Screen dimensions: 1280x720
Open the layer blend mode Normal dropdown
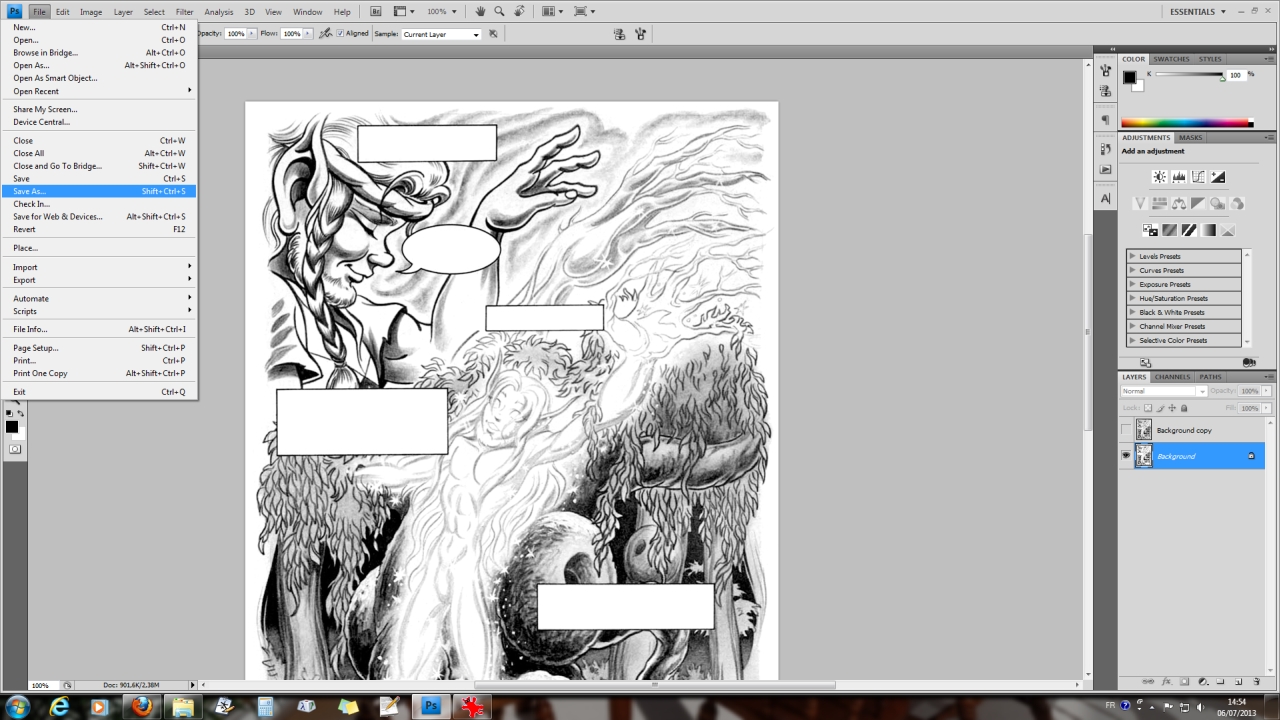(x=1164, y=391)
